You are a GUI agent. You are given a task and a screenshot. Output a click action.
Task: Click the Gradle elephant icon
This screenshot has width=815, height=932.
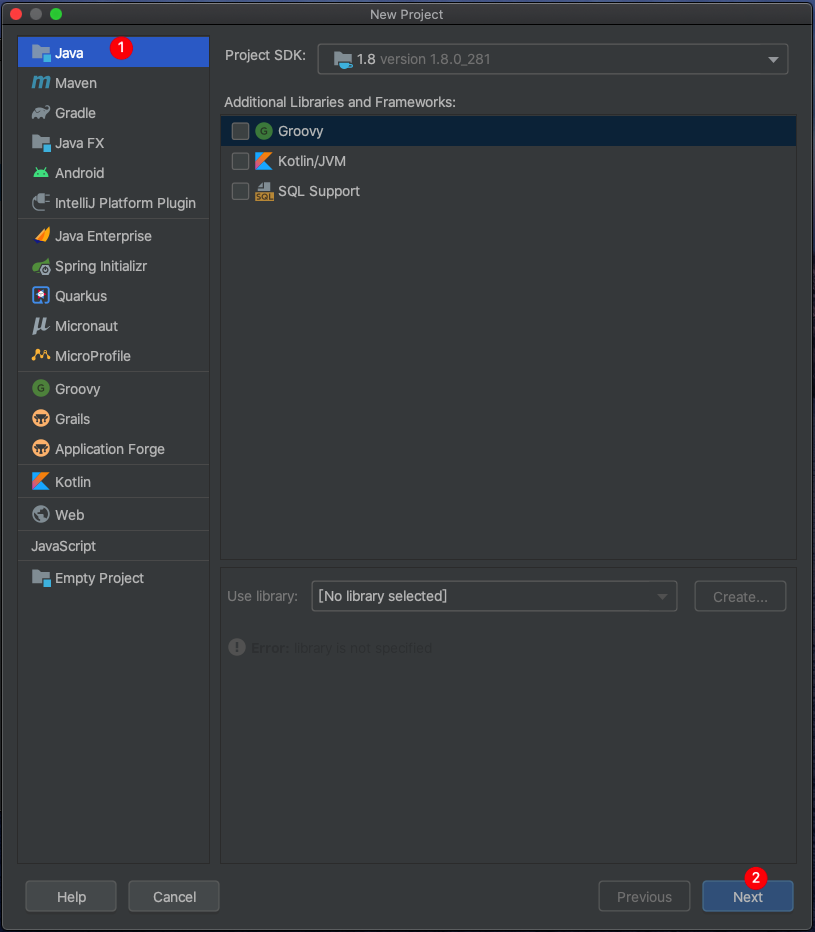click(41, 112)
